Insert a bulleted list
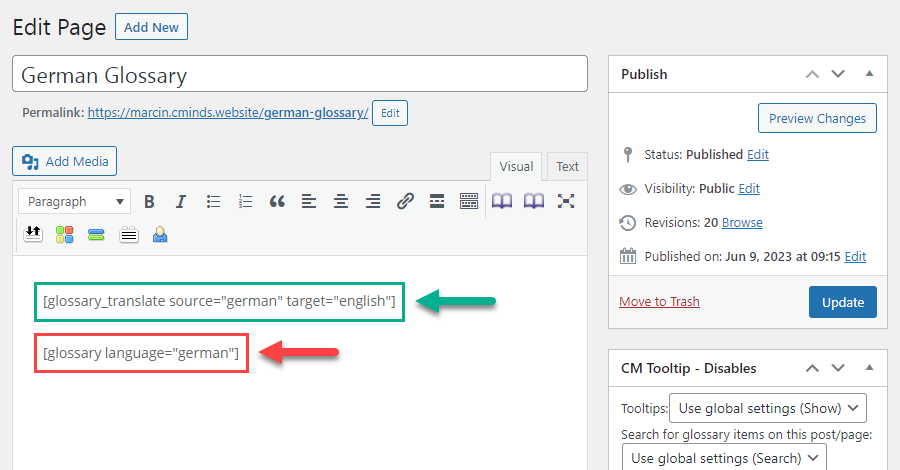This screenshot has width=900, height=470. (x=214, y=201)
